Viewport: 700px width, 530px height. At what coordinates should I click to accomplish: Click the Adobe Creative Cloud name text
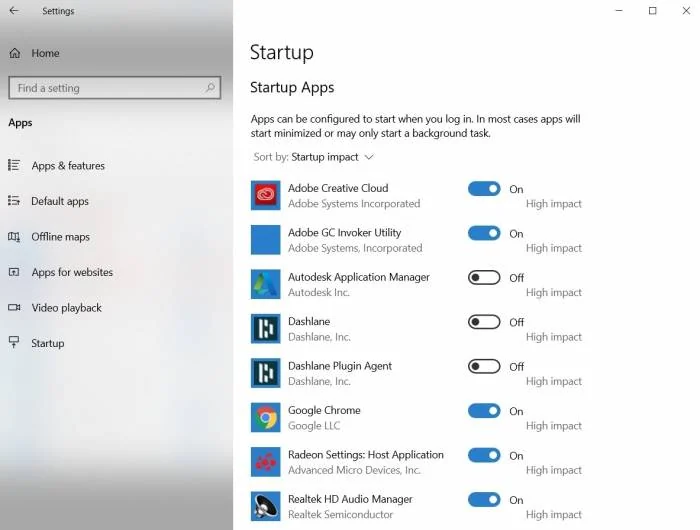pos(338,188)
